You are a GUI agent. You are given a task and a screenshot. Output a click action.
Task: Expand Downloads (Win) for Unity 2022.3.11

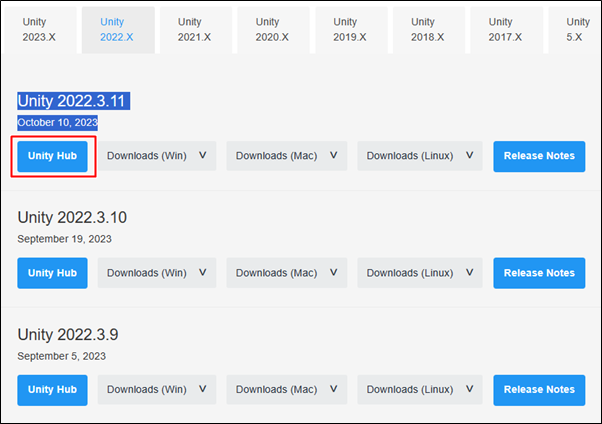pyautogui.click(x=157, y=156)
